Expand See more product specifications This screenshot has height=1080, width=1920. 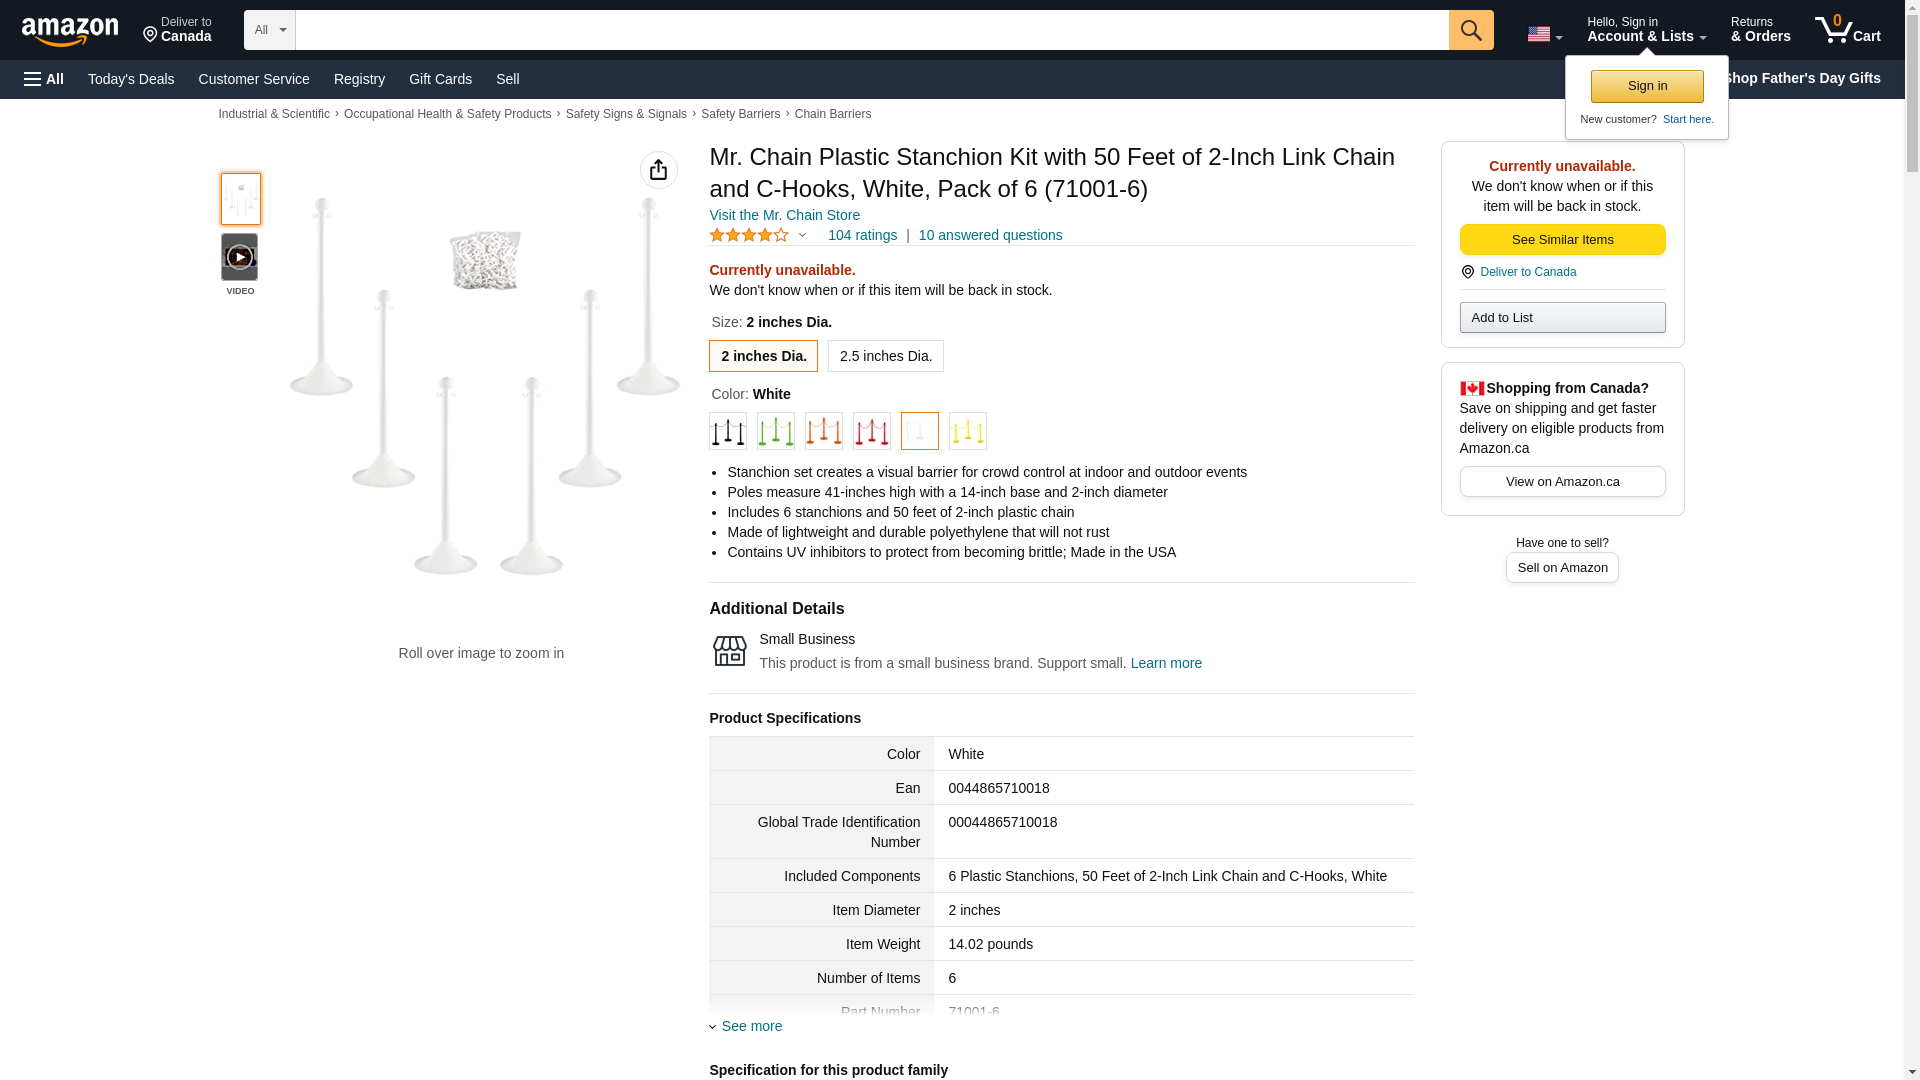(x=751, y=1026)
